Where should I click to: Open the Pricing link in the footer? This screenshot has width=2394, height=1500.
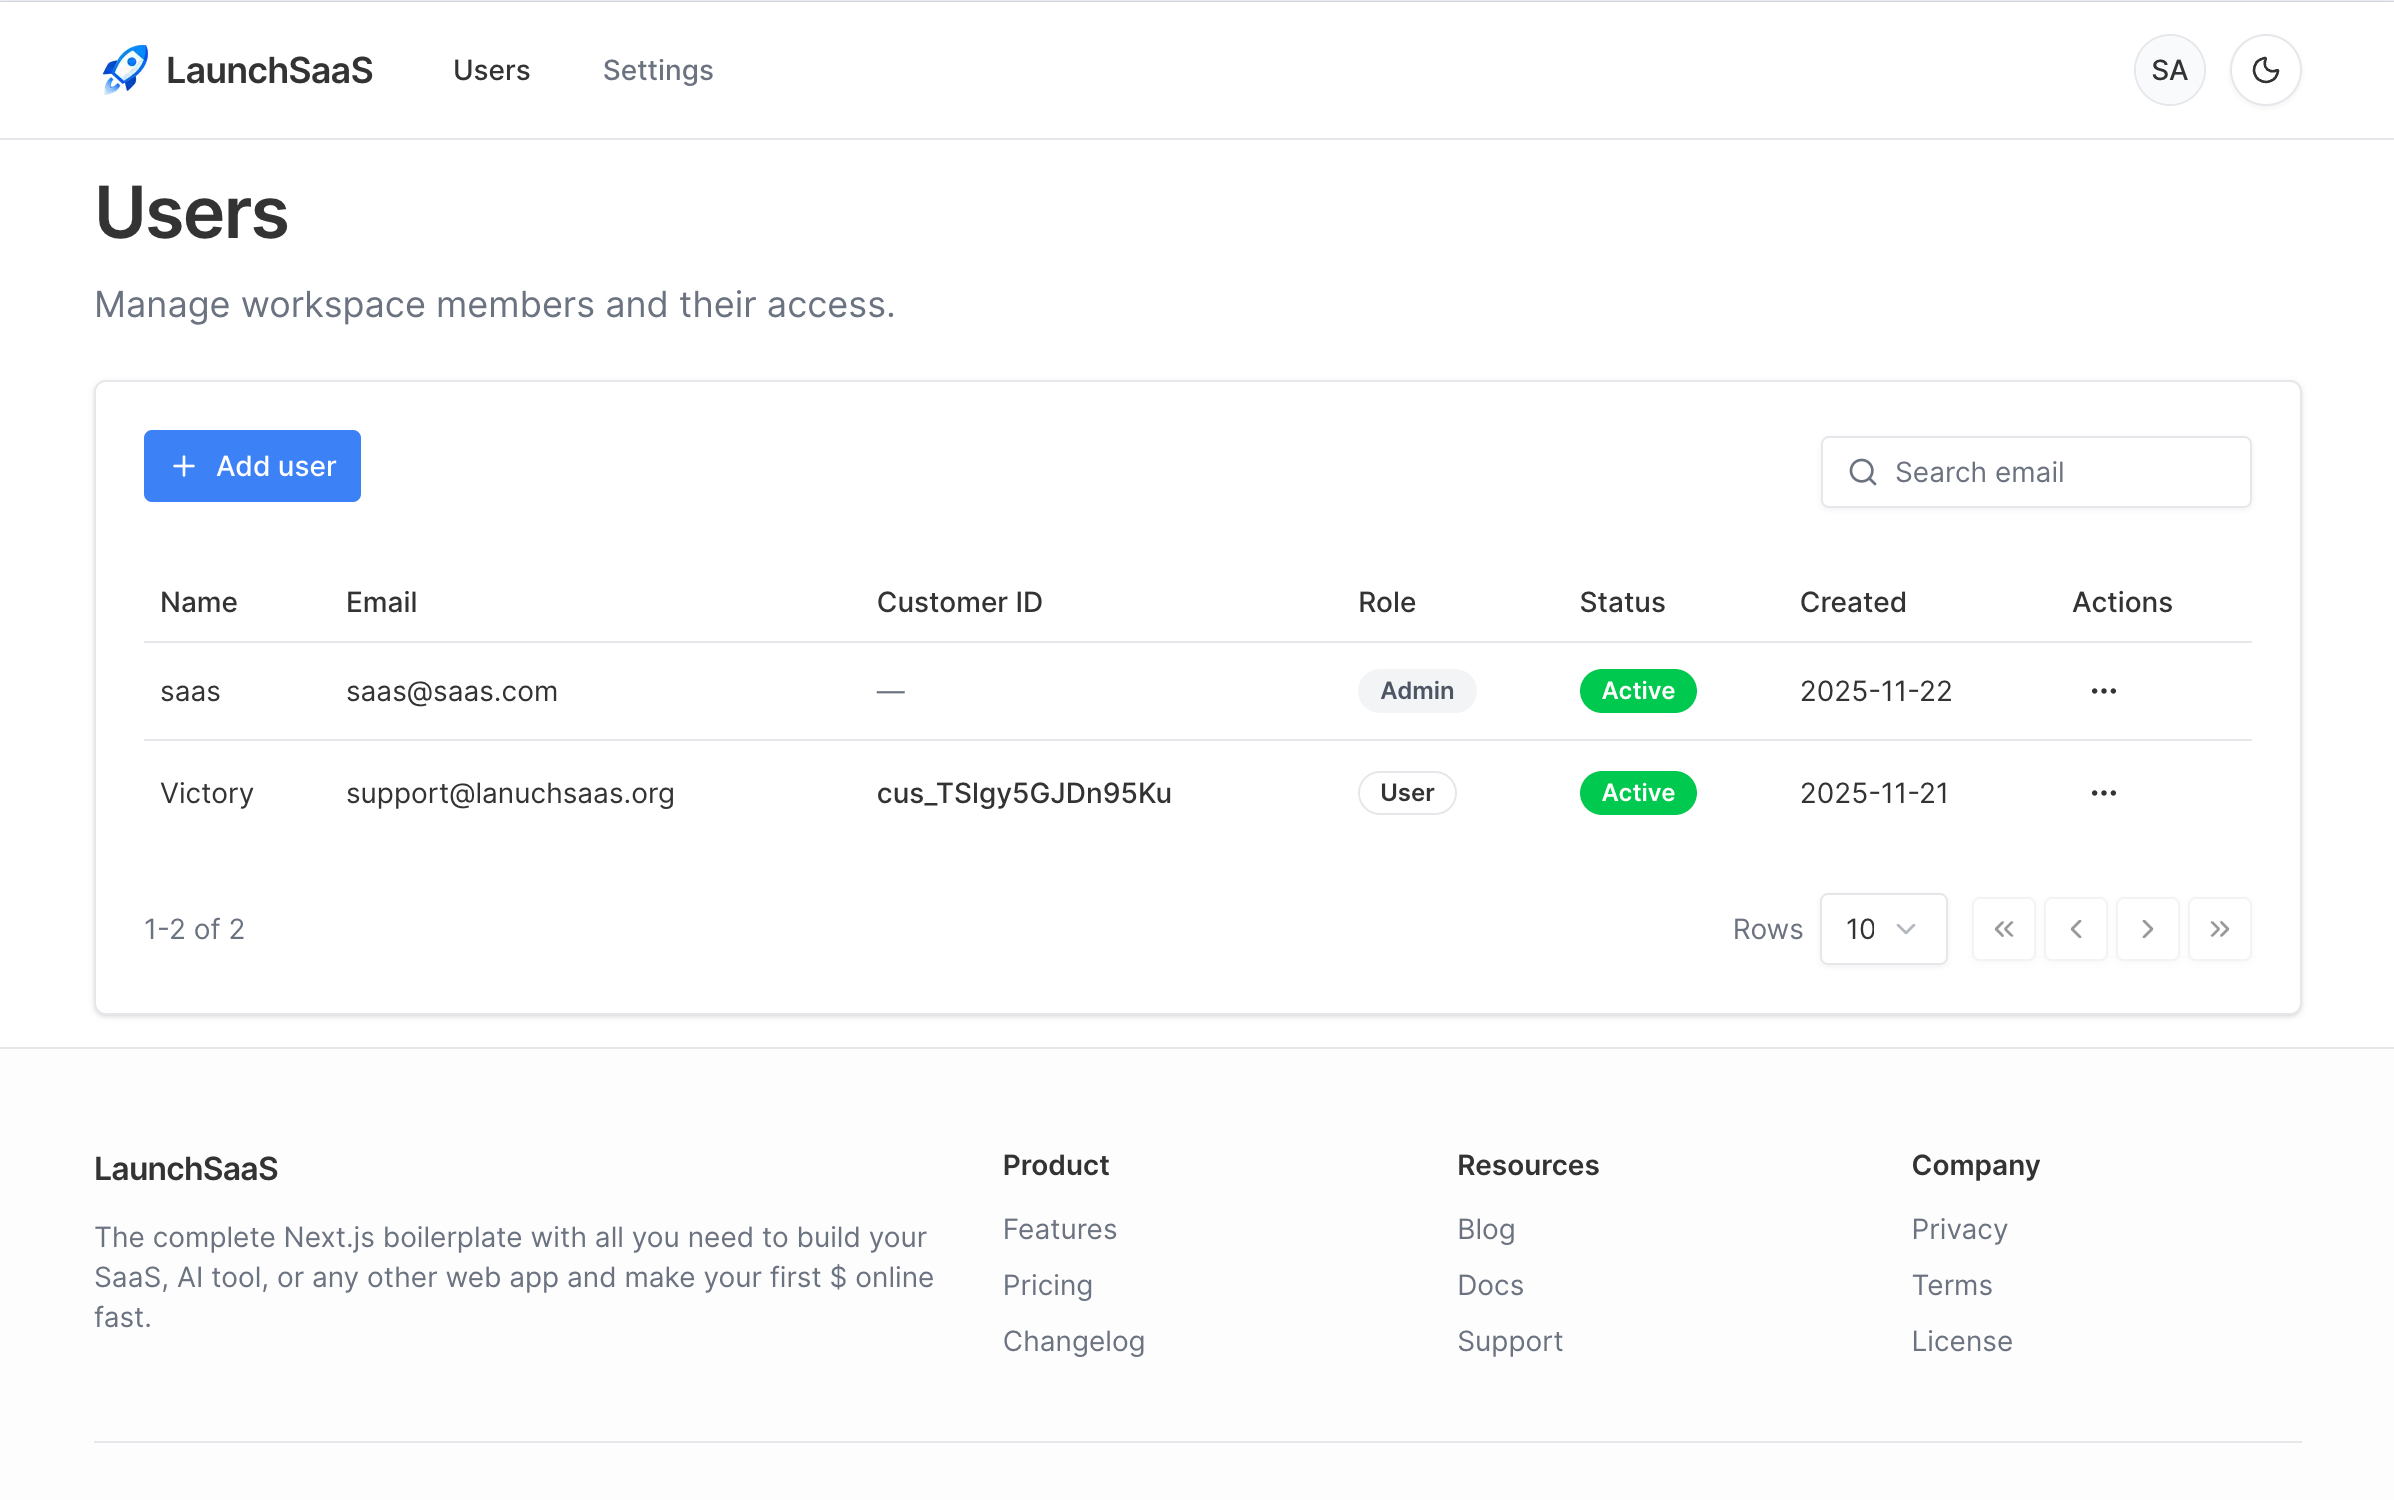point(1047,1284)
